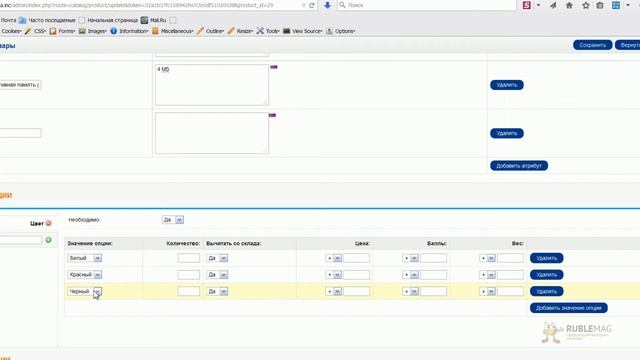Click the blue grid extension icon

(x=616, y=5)
